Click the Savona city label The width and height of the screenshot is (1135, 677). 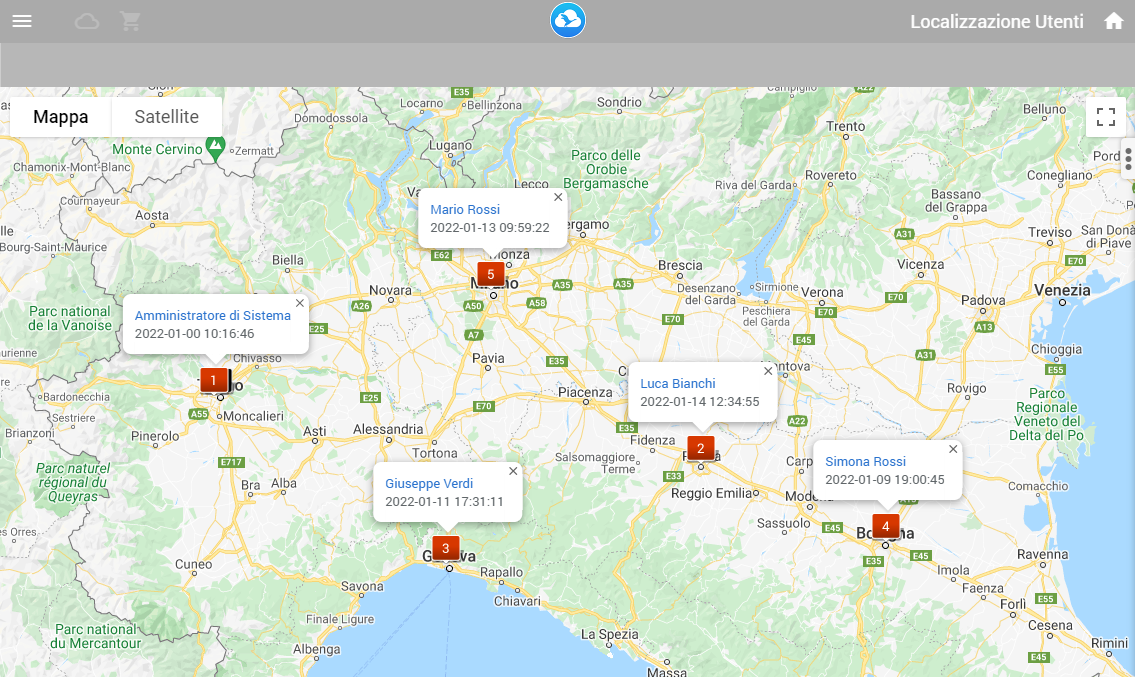362,586
